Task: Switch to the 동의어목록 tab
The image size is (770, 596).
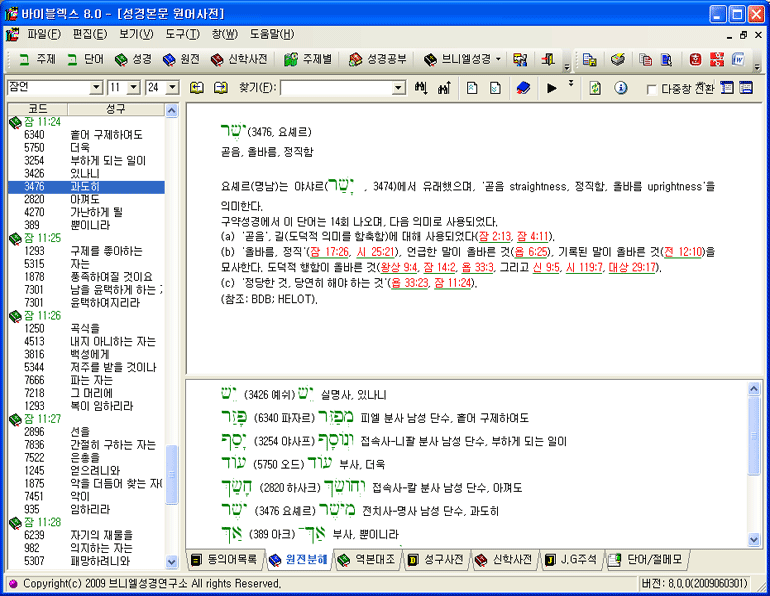Action: (x=225, y=559)
